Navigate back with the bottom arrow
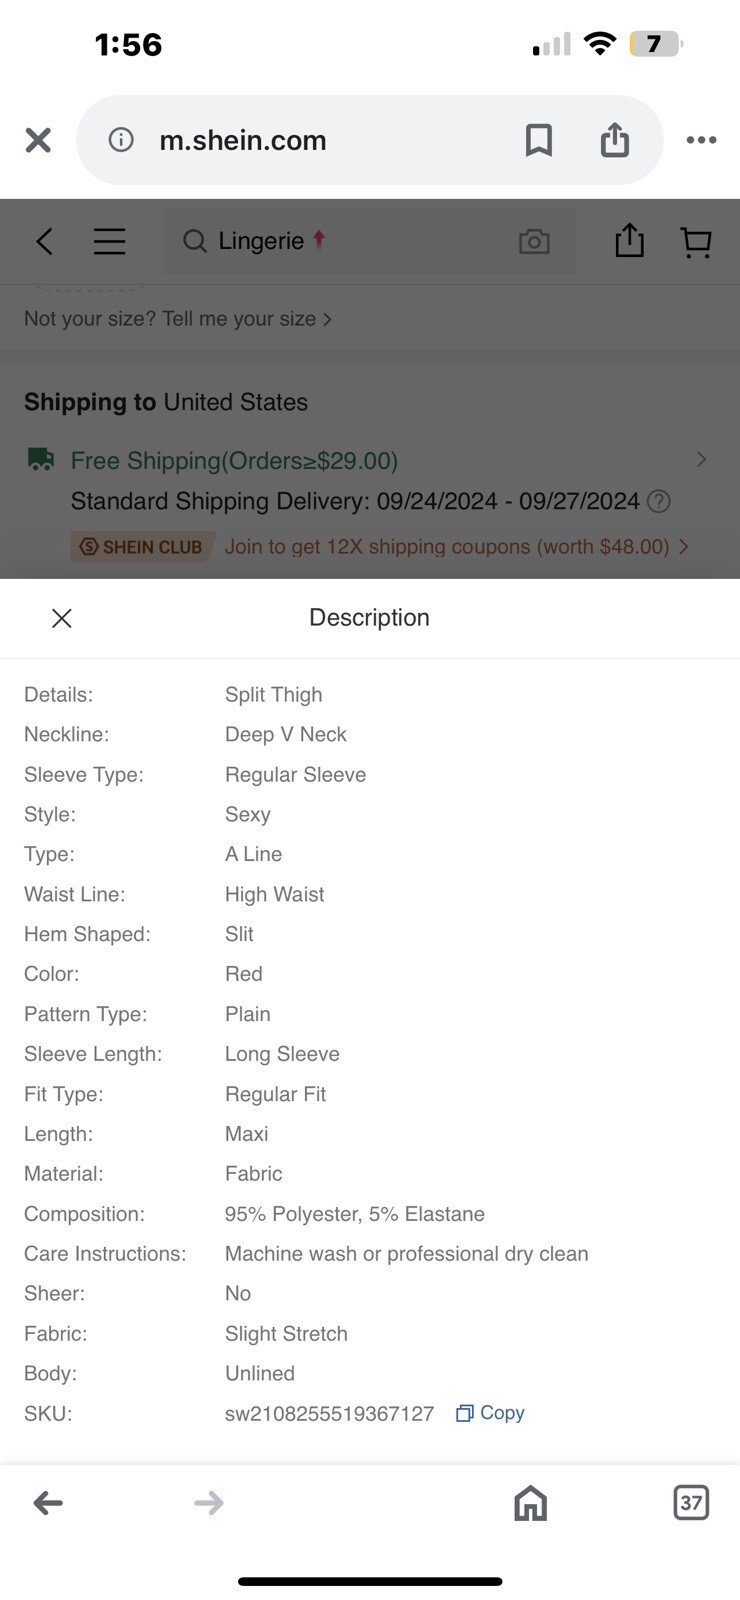Screen dimensions: 740x1600 (x=48, y=1502)
